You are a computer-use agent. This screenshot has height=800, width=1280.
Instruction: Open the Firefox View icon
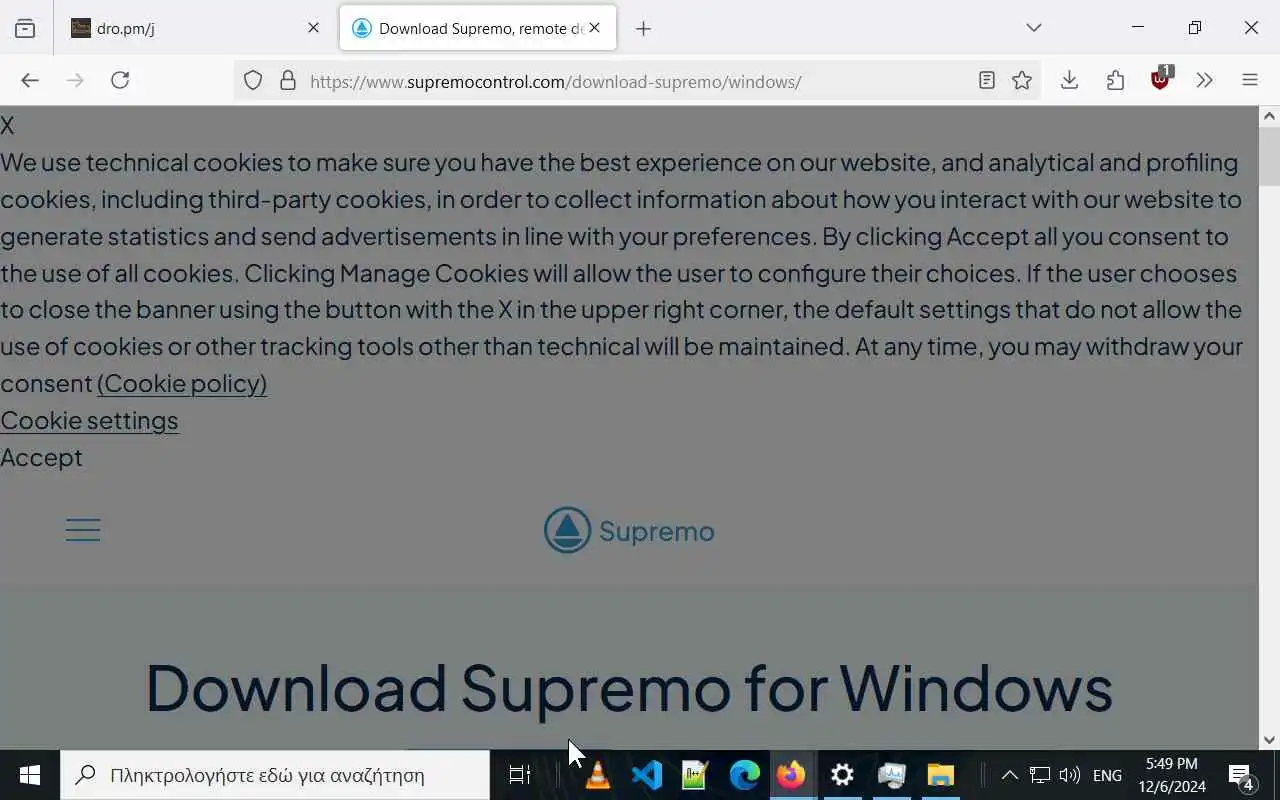coord(25,28)
